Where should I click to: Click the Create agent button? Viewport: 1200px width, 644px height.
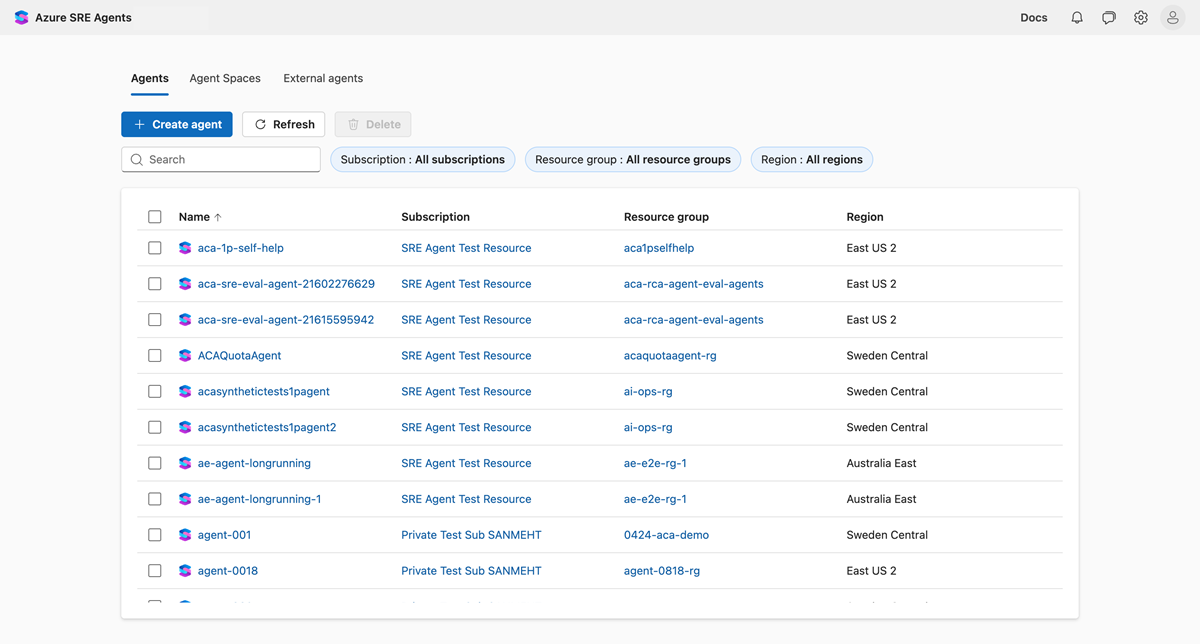point(177,124)
